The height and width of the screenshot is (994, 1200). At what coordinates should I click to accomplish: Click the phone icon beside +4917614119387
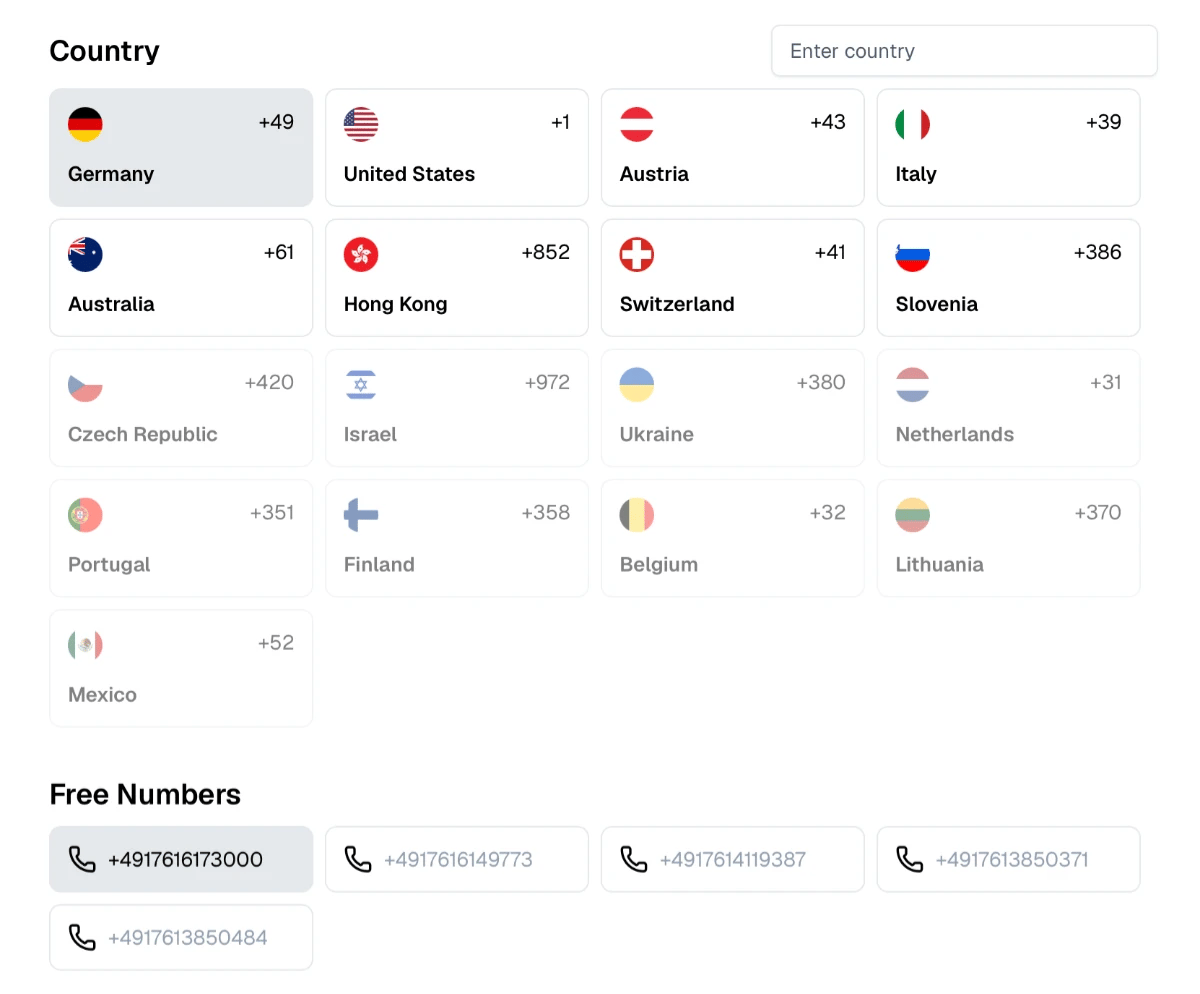coord(634,859)
